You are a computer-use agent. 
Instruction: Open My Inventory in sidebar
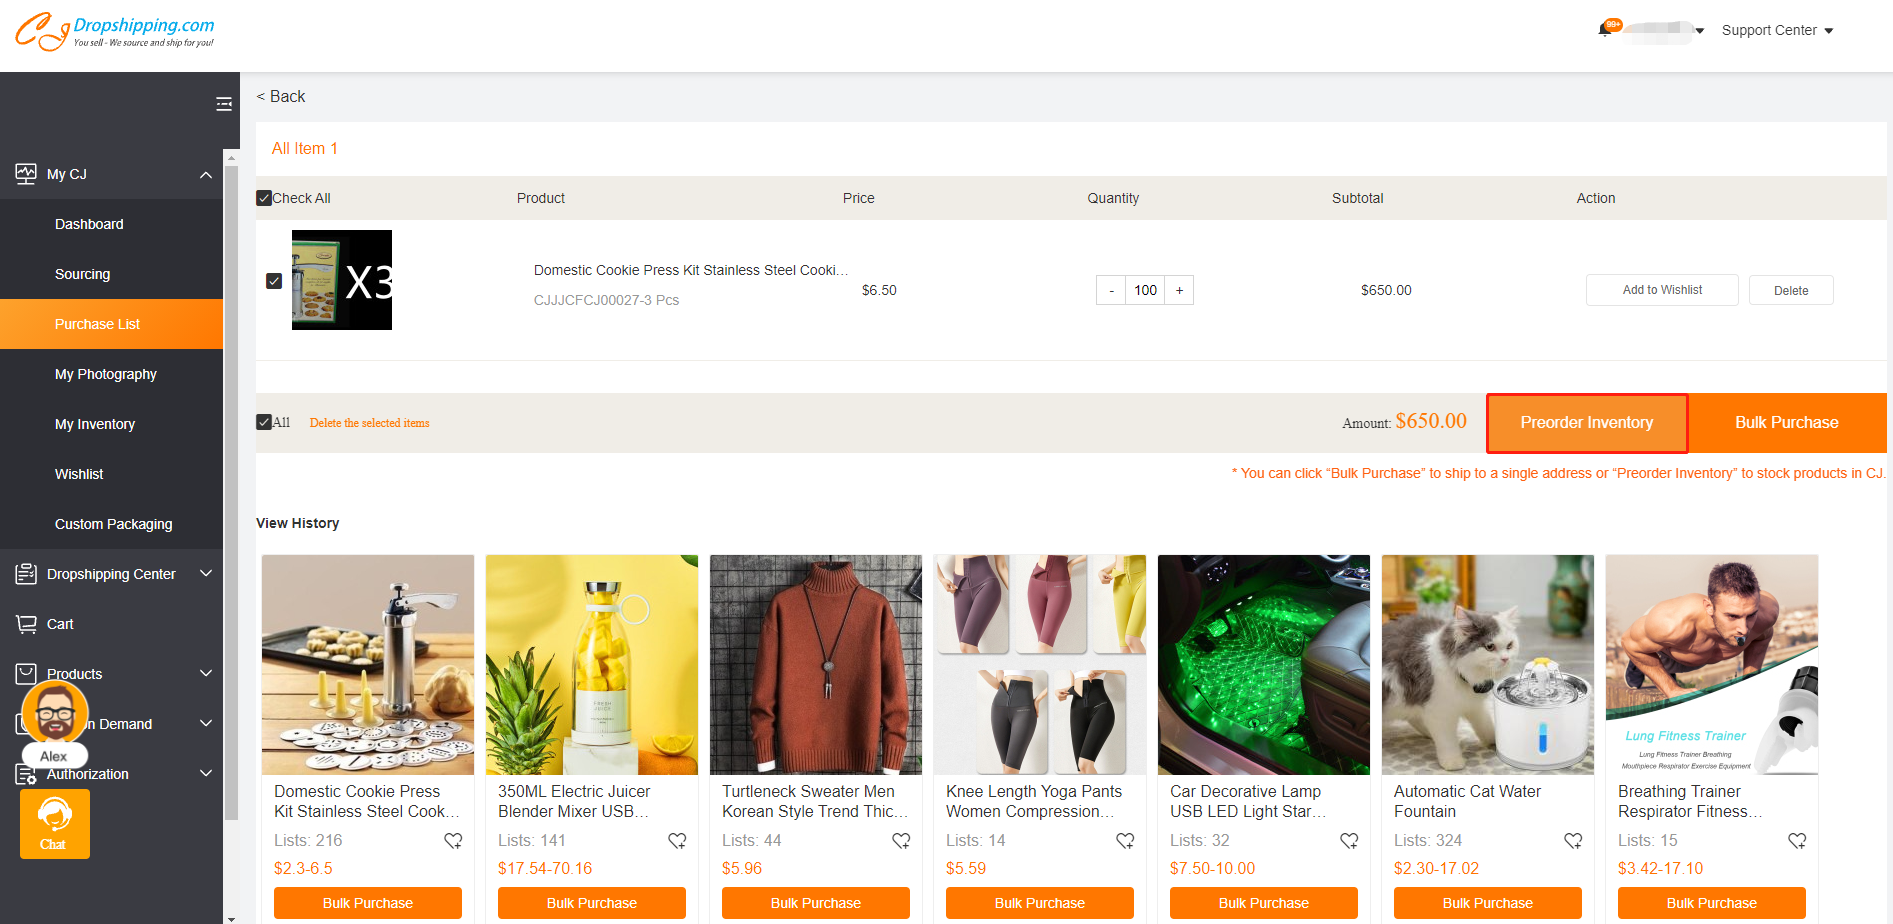95,424
